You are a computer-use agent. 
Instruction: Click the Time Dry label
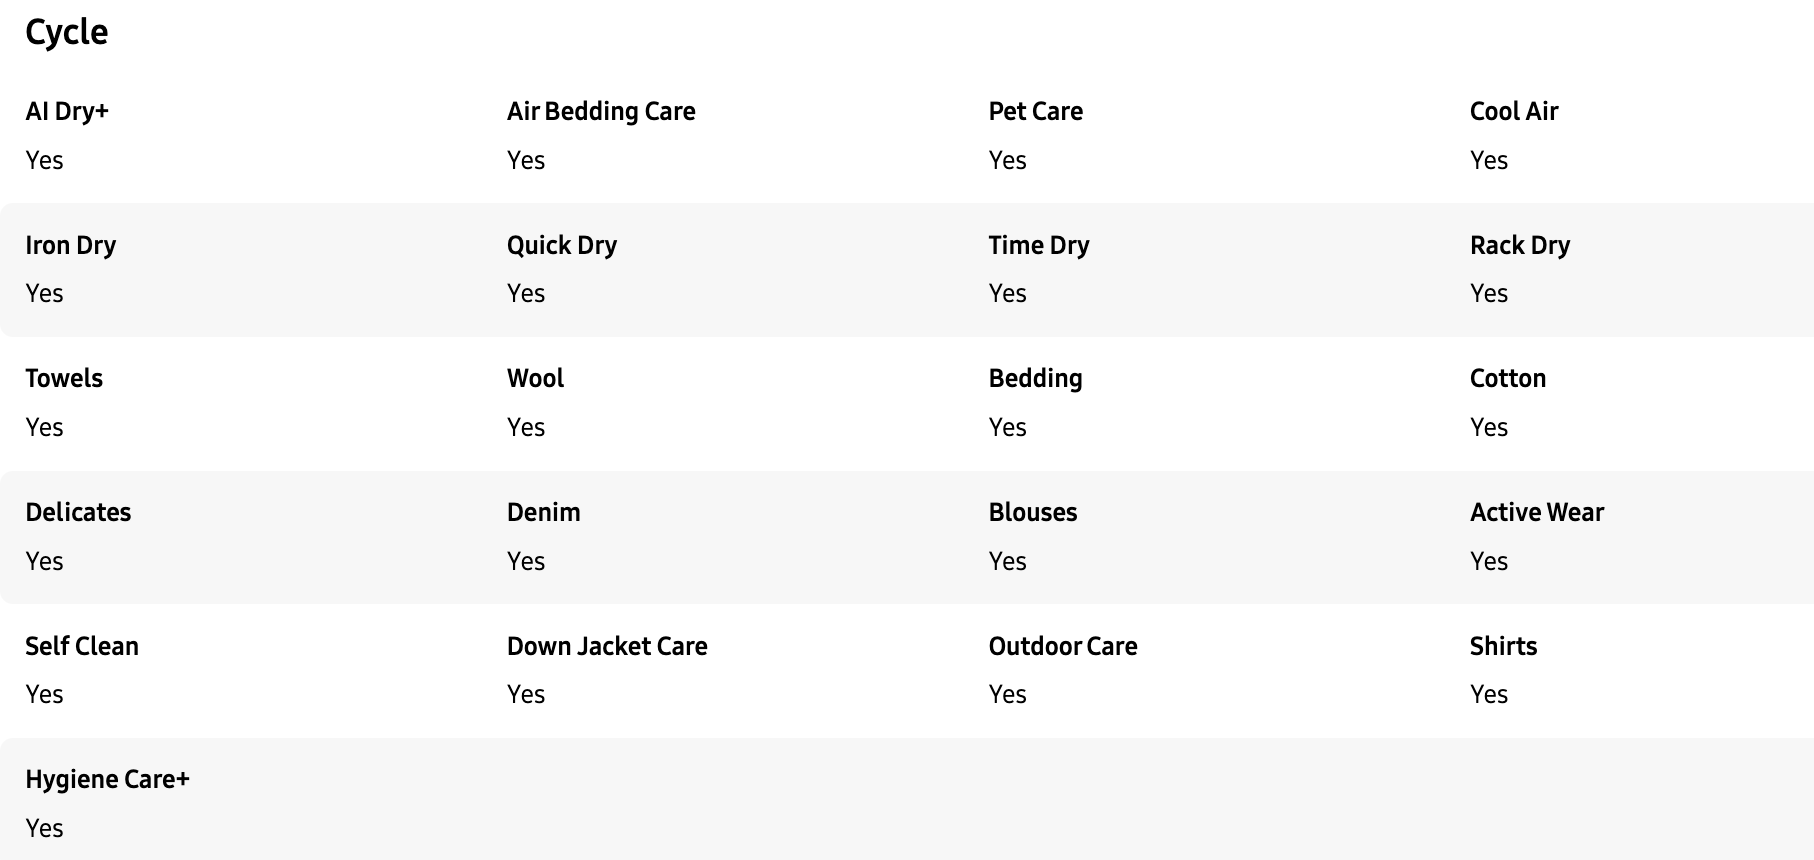1039,246
